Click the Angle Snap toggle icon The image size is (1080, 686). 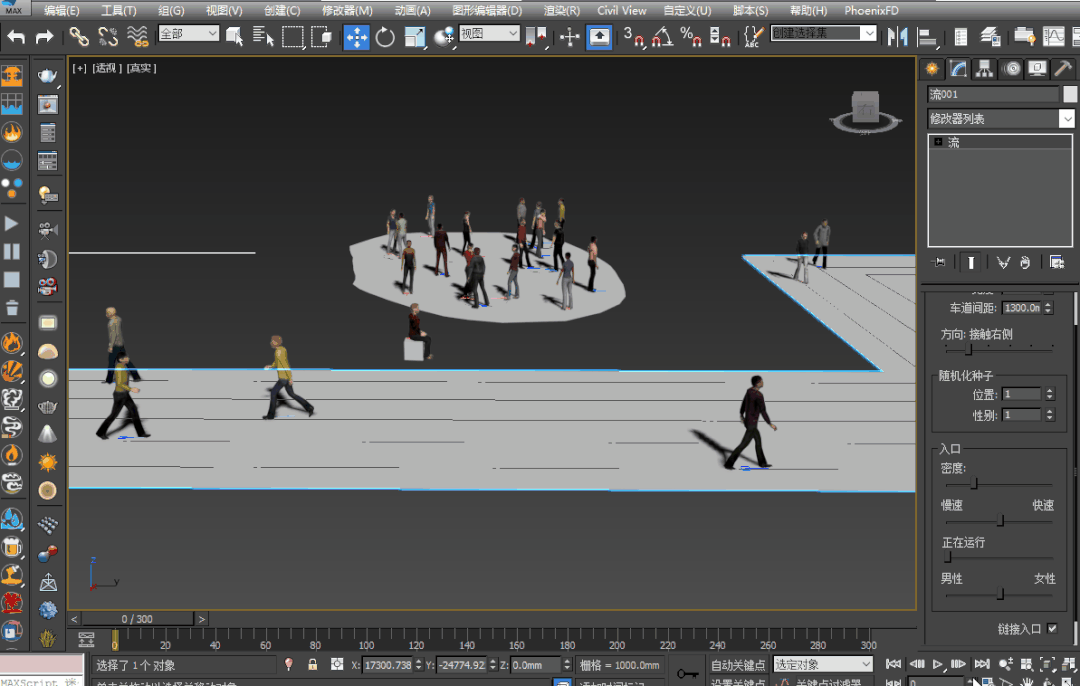click(x=662, y=38)
